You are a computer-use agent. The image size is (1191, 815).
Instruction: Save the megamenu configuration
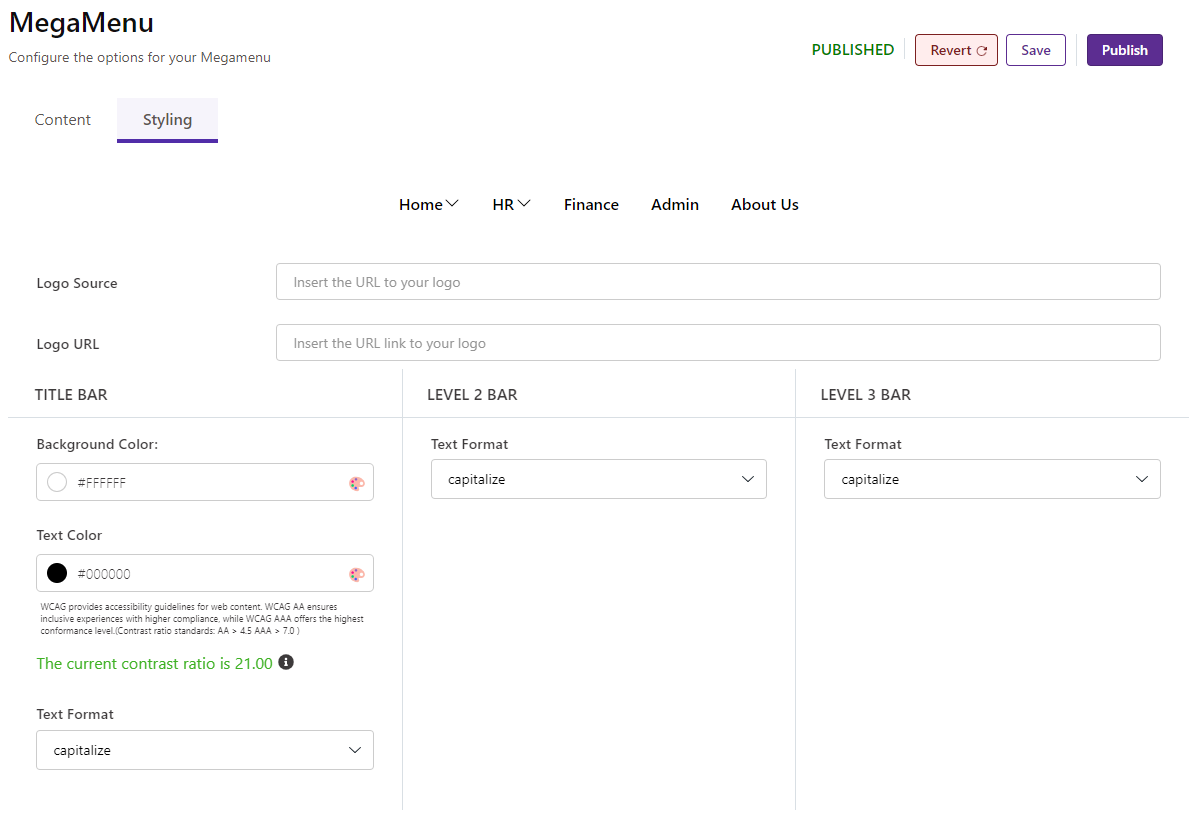point(1035,49)
